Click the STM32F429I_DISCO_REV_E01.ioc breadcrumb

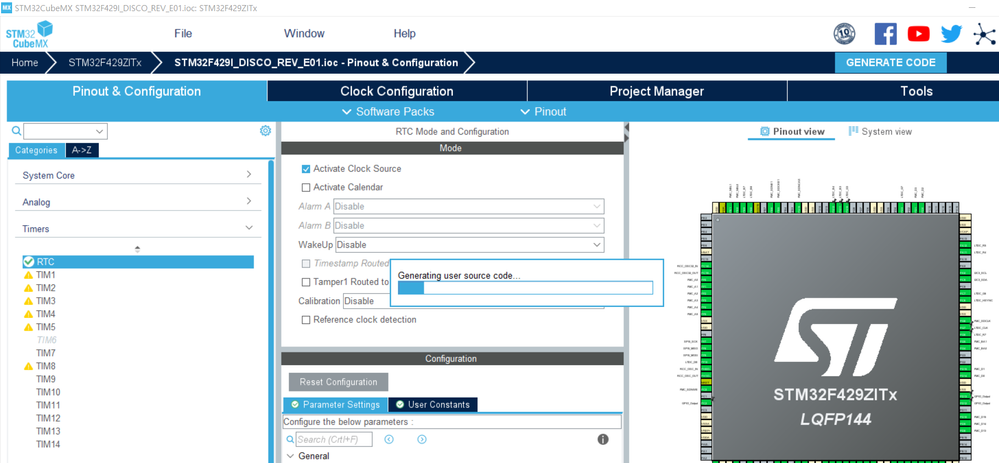(316, 63)
